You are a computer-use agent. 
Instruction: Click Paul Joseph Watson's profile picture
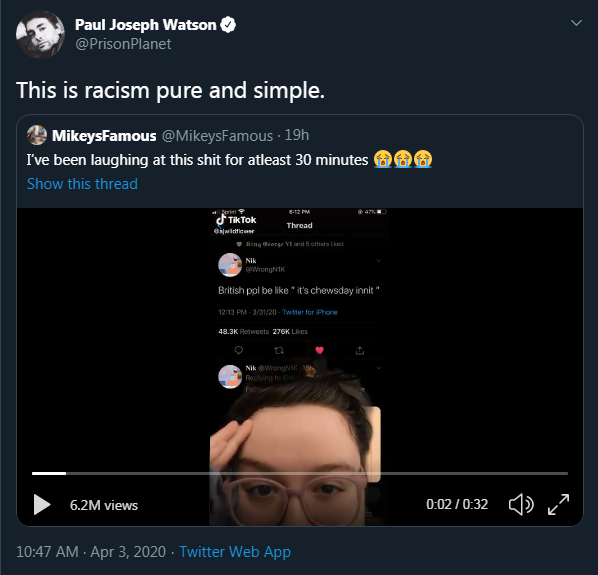coord(40,34)
